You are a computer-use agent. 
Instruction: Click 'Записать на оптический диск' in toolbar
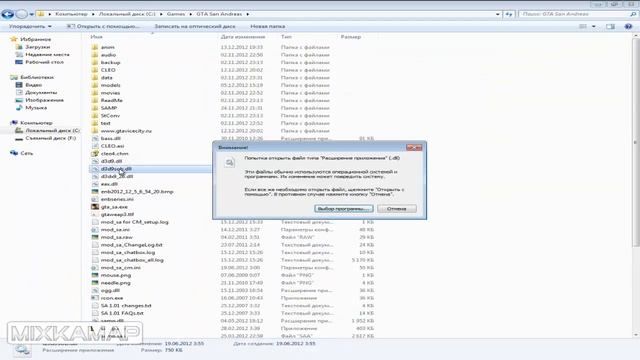tap(194, 26)
